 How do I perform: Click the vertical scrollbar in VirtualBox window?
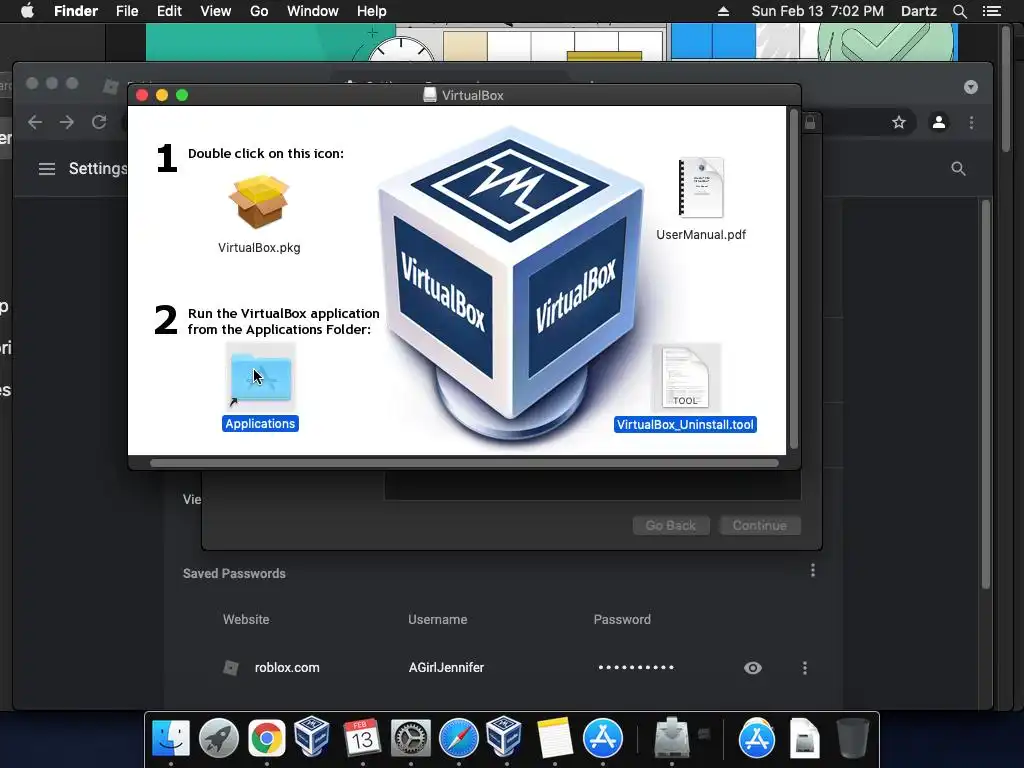coord(794,279)
